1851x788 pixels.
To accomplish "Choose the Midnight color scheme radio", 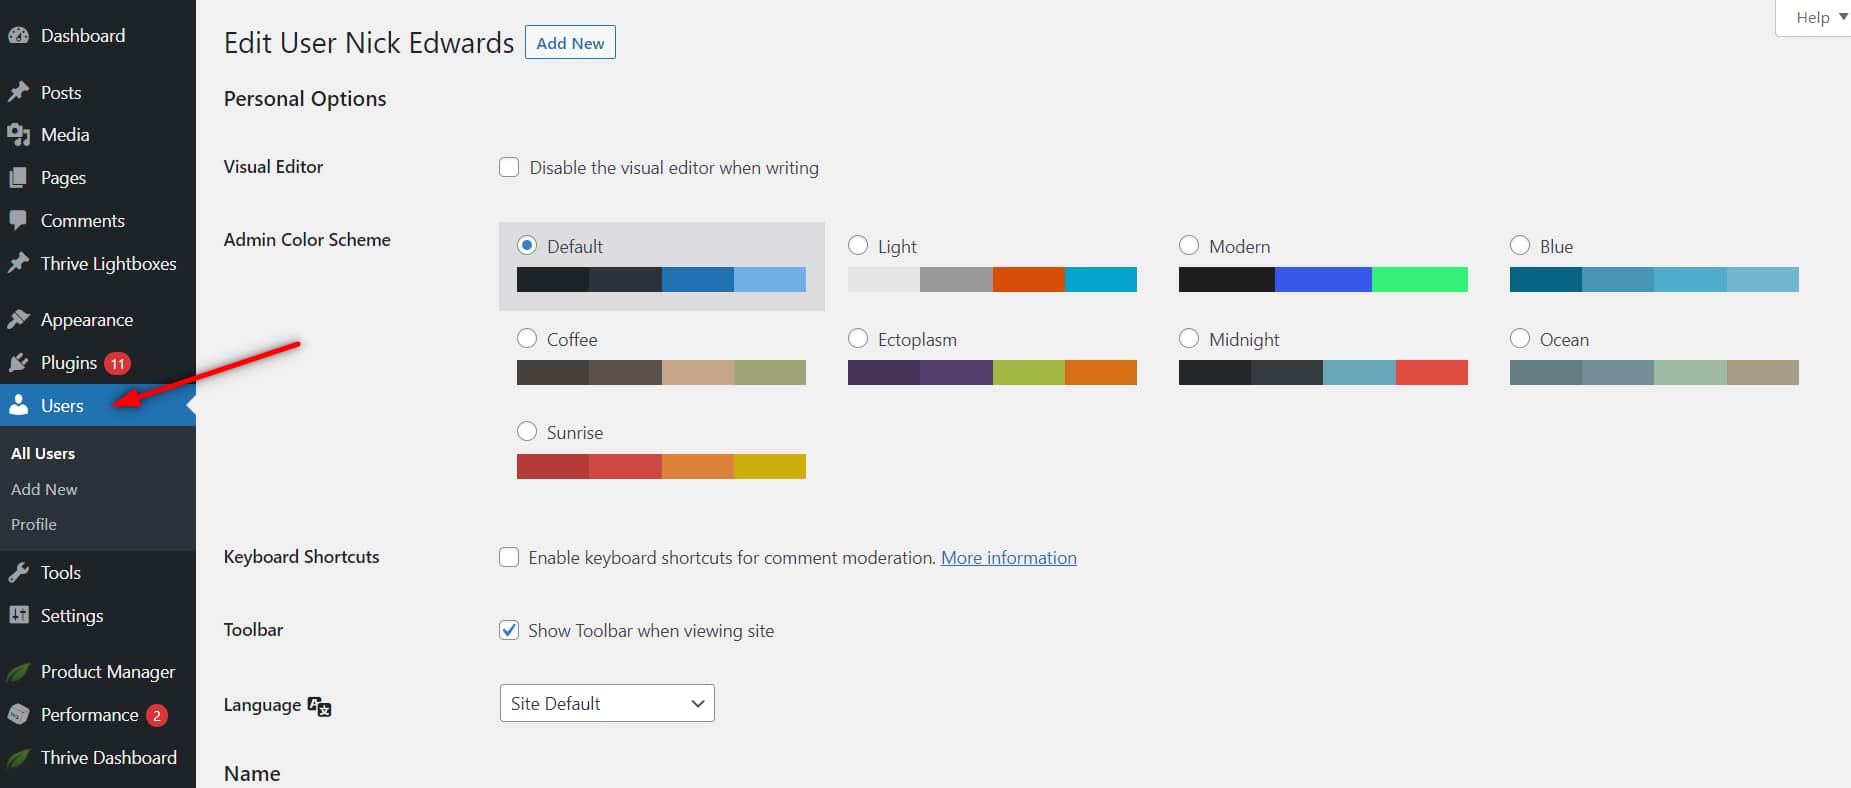I will tap(1189, 338).
